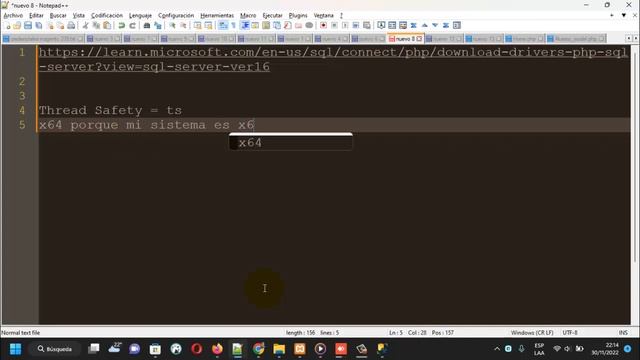The width and height of the screenshot is (640, 360).
Task: Click the Zoom In toolbar icon
Action: 173,26
